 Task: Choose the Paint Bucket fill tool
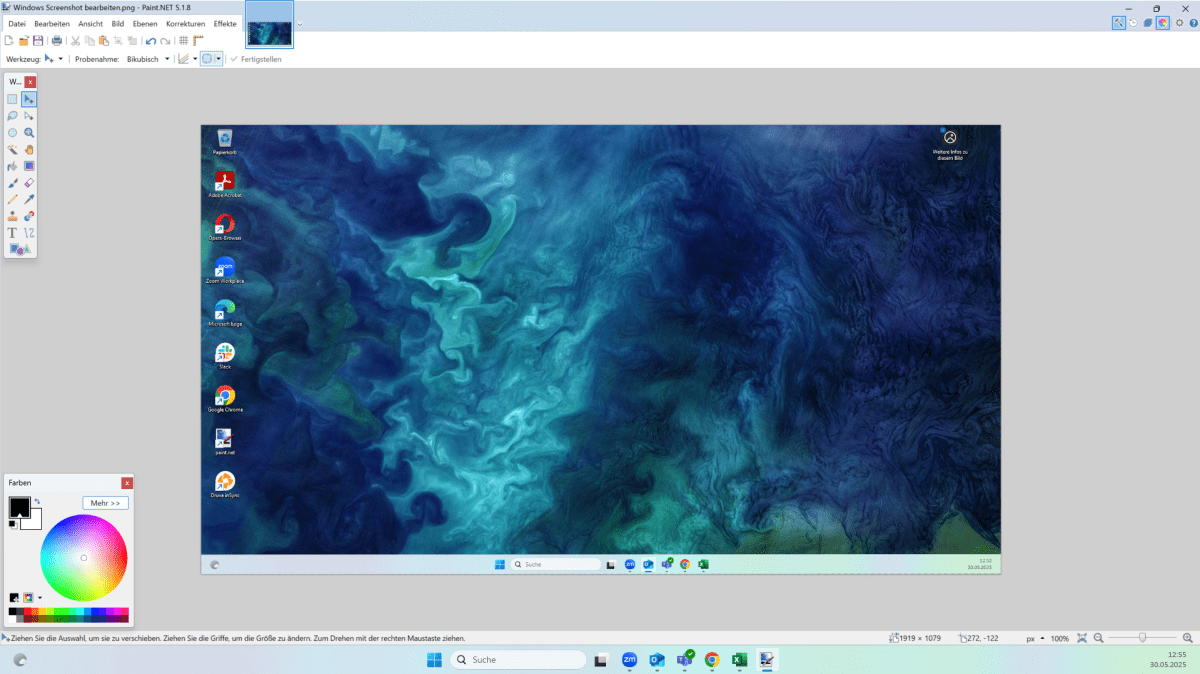[12, 166]
